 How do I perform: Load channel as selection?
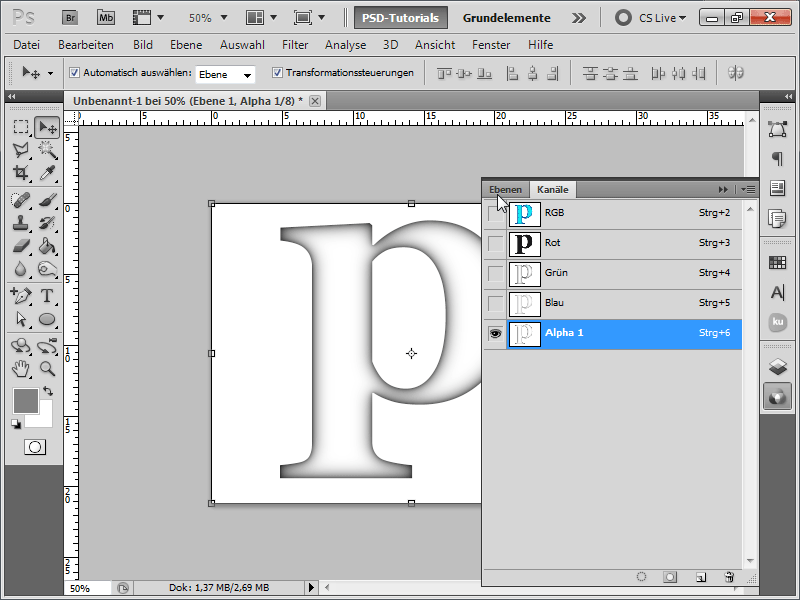point(641,577)
